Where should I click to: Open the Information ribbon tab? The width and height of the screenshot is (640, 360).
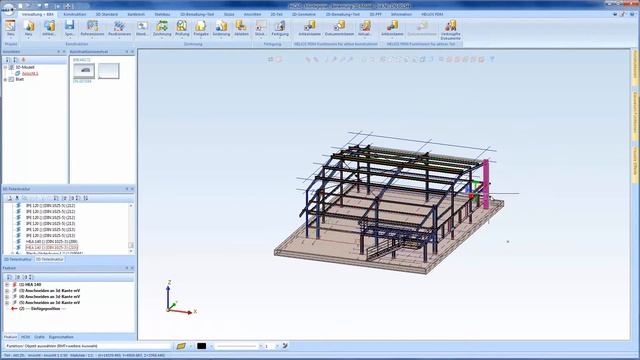pyautogui.click(x=401, y=14)
